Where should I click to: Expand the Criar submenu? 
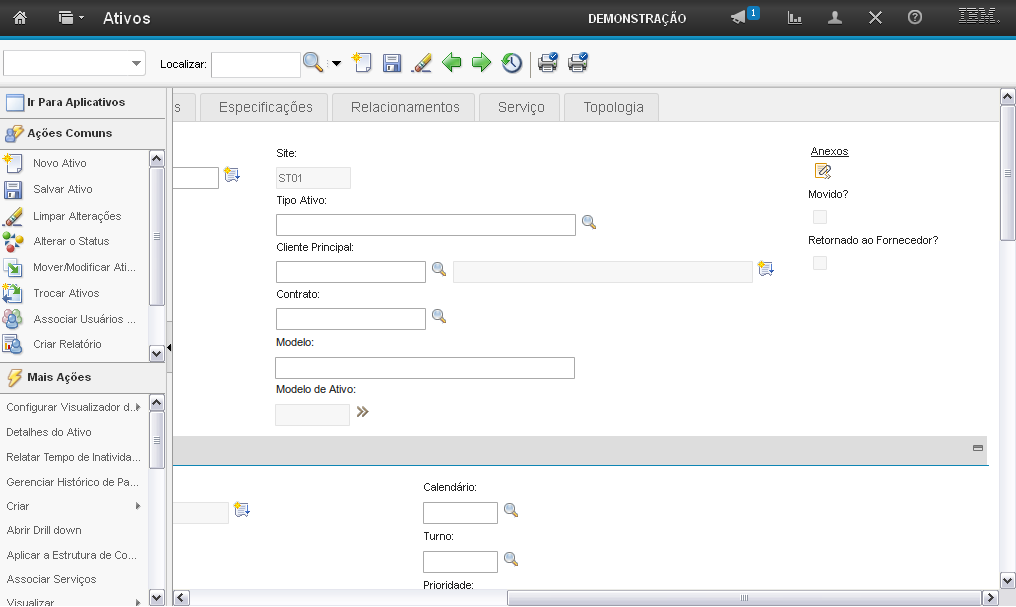pyautogui.click(x=138, y=506)
